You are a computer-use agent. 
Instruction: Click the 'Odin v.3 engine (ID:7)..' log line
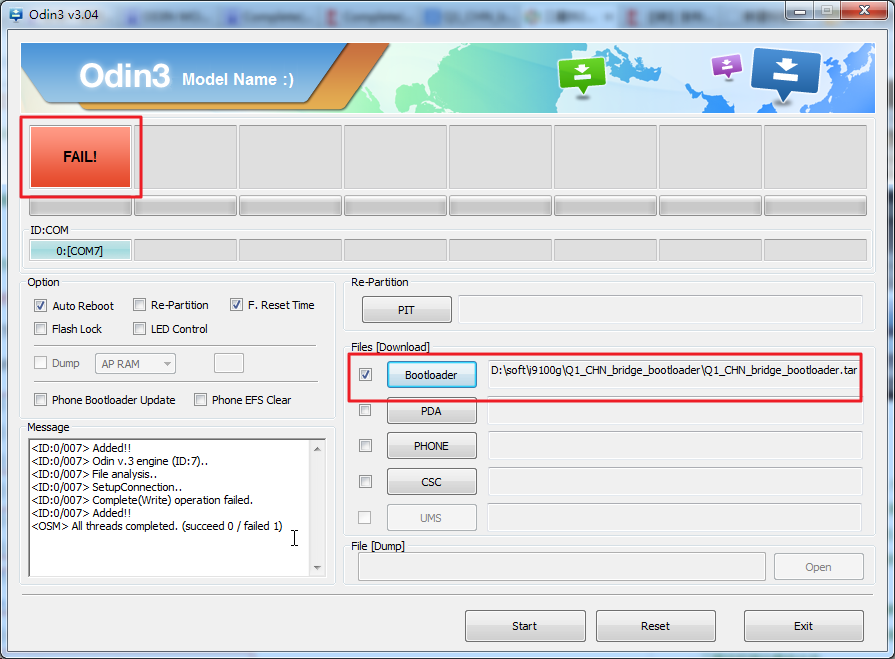120,461
